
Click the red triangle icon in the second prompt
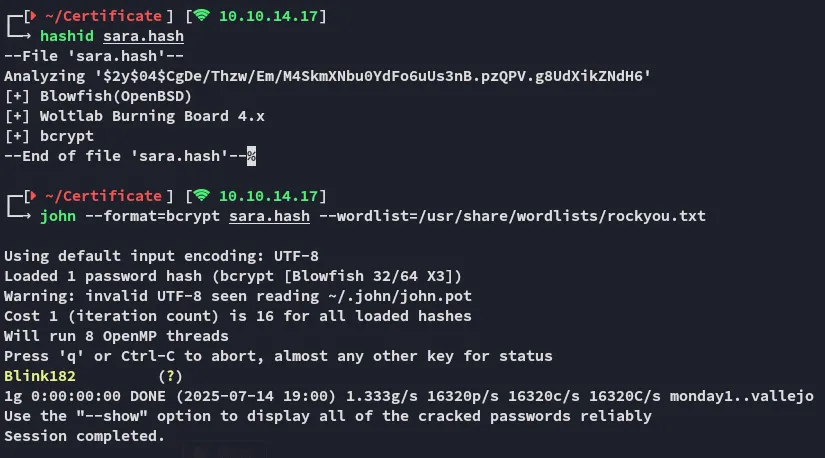[32, 196]
